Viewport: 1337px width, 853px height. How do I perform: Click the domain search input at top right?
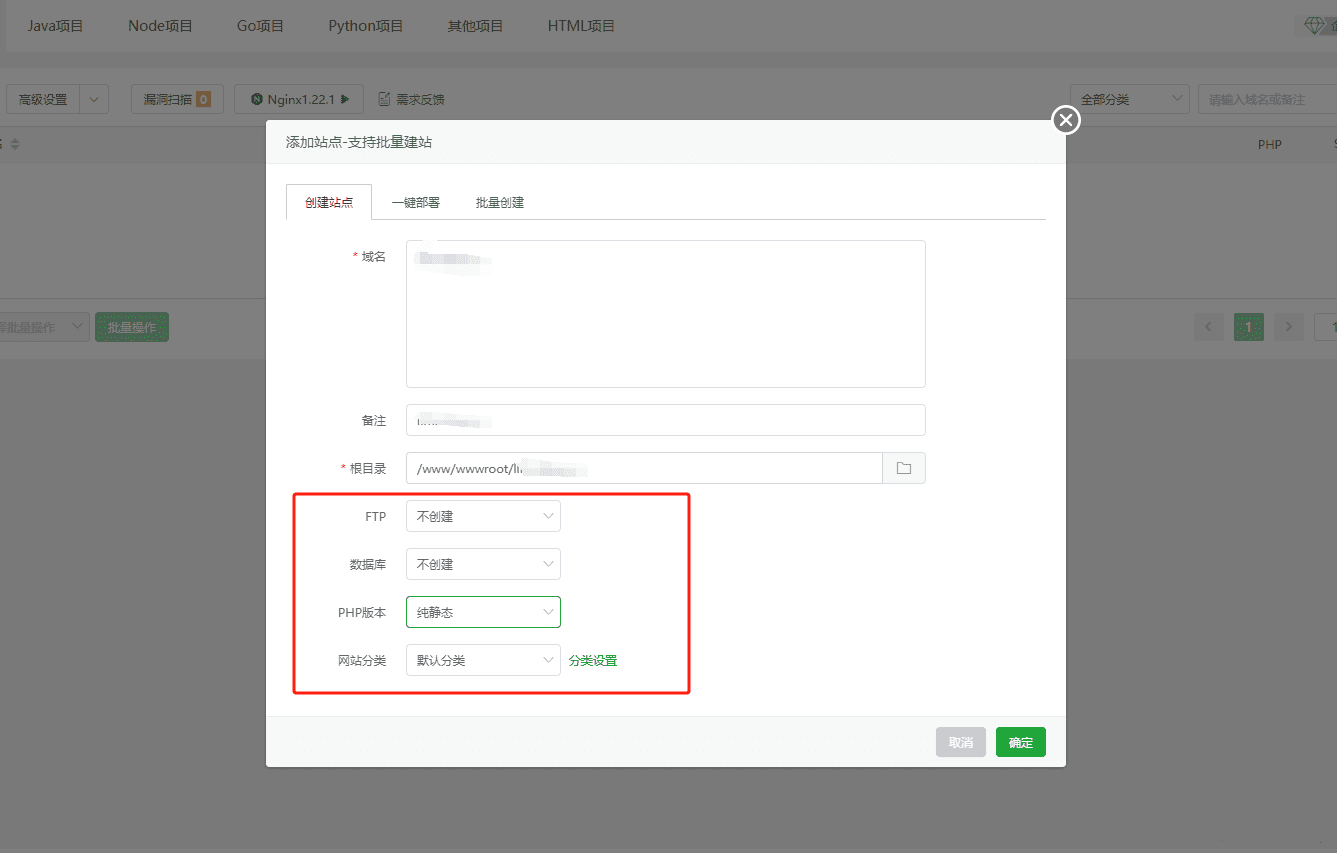pyautogui.click(x=1265, y=98)
